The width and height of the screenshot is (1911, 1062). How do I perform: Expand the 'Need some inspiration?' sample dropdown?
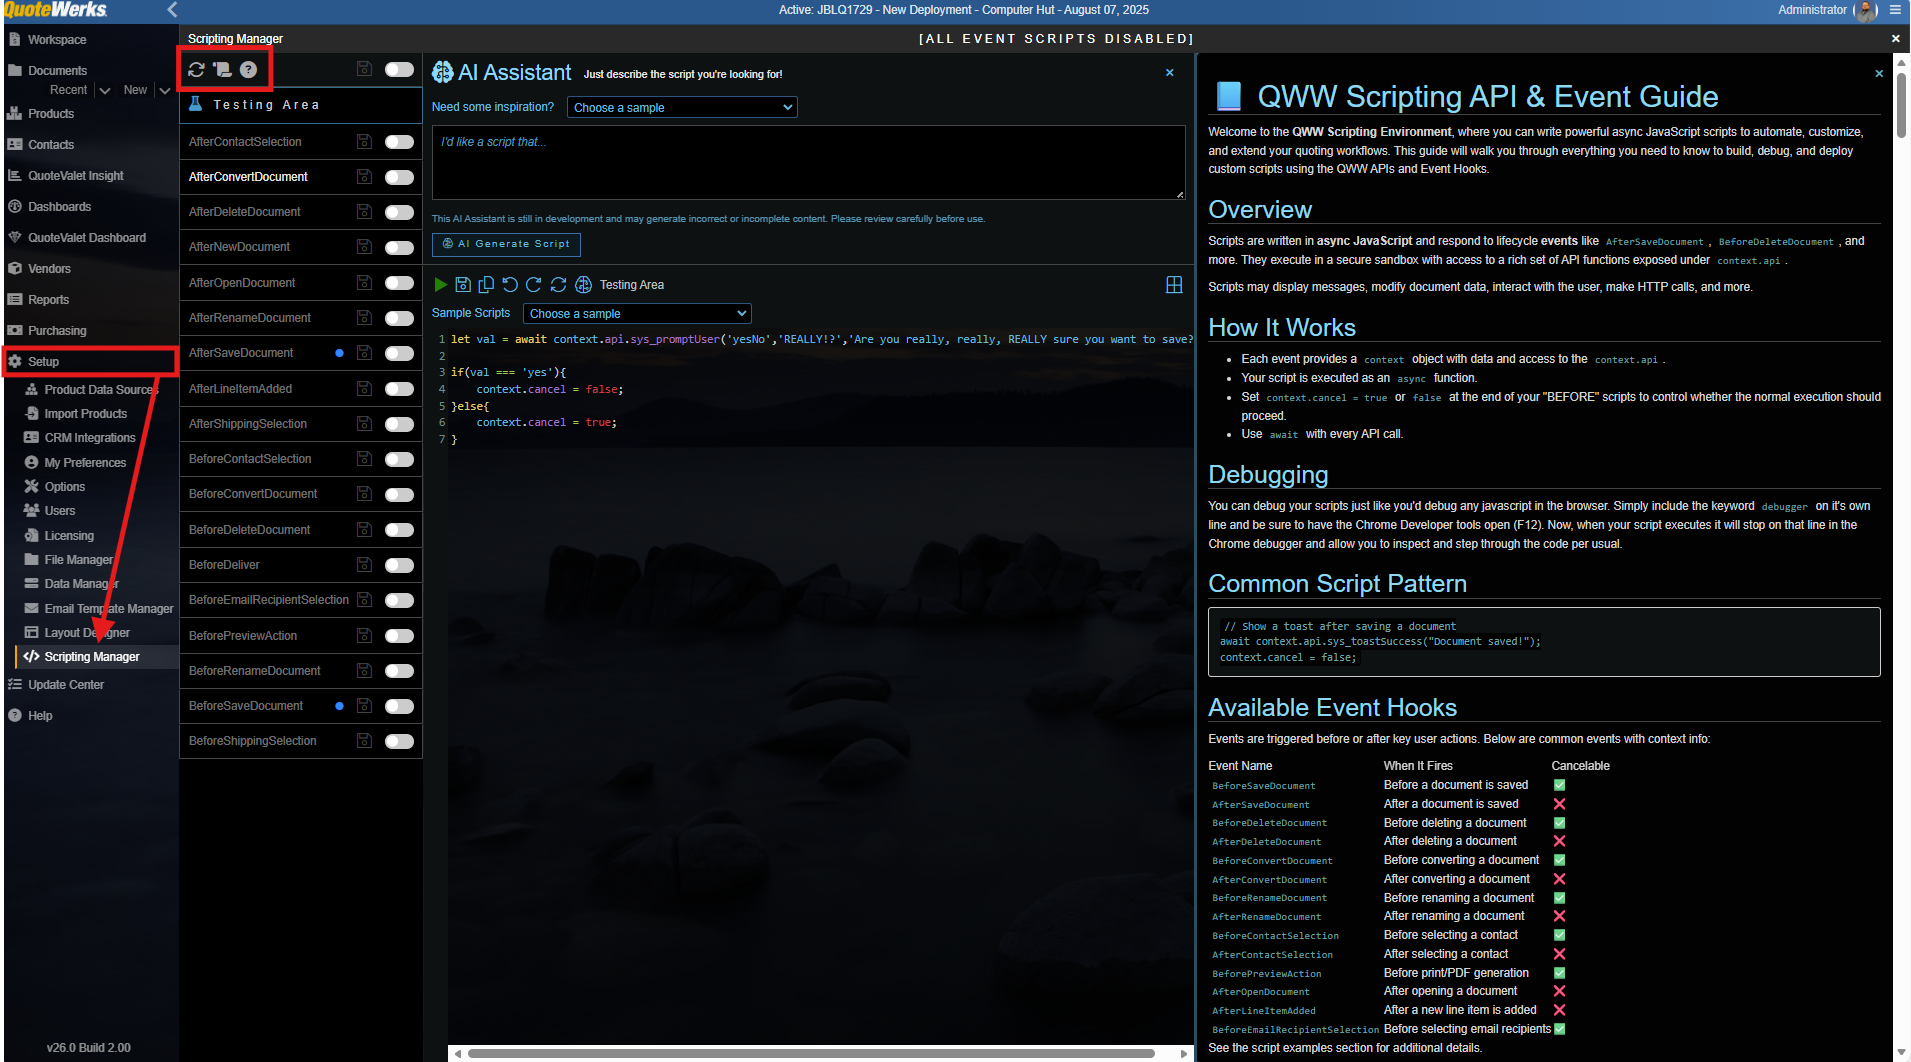(x=682, y=108)
